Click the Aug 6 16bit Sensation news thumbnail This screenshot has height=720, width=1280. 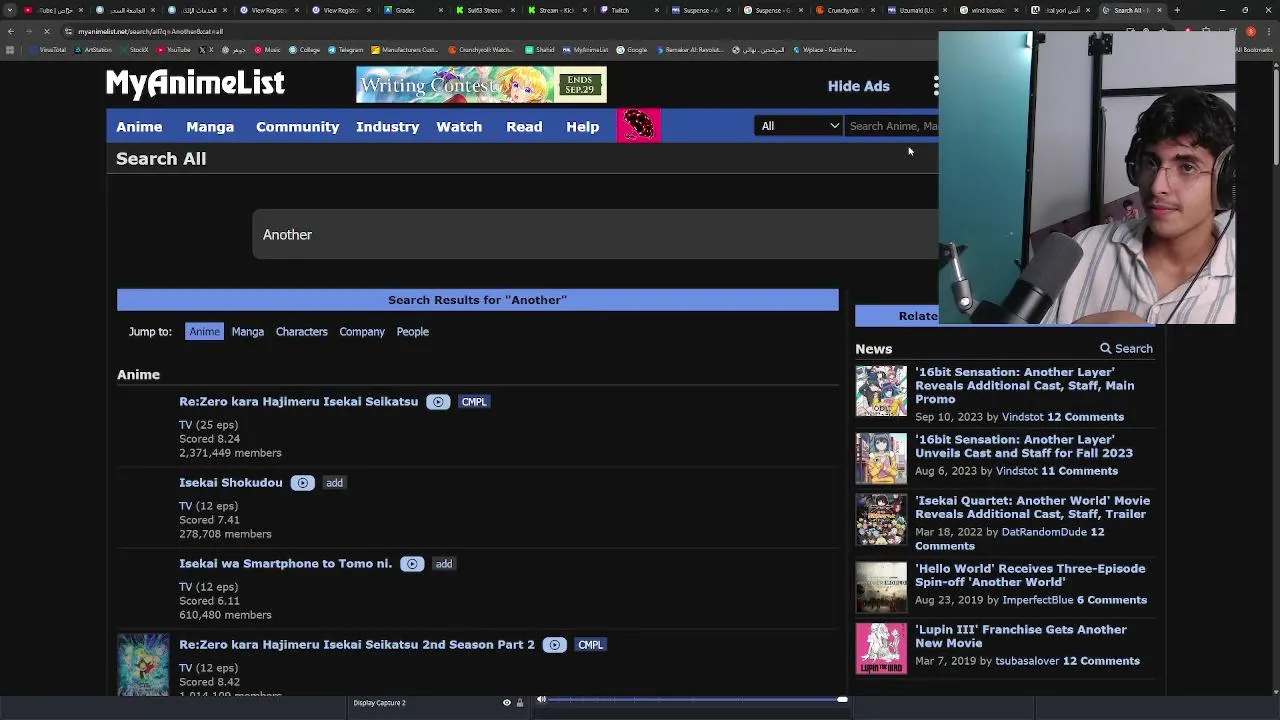881,458
